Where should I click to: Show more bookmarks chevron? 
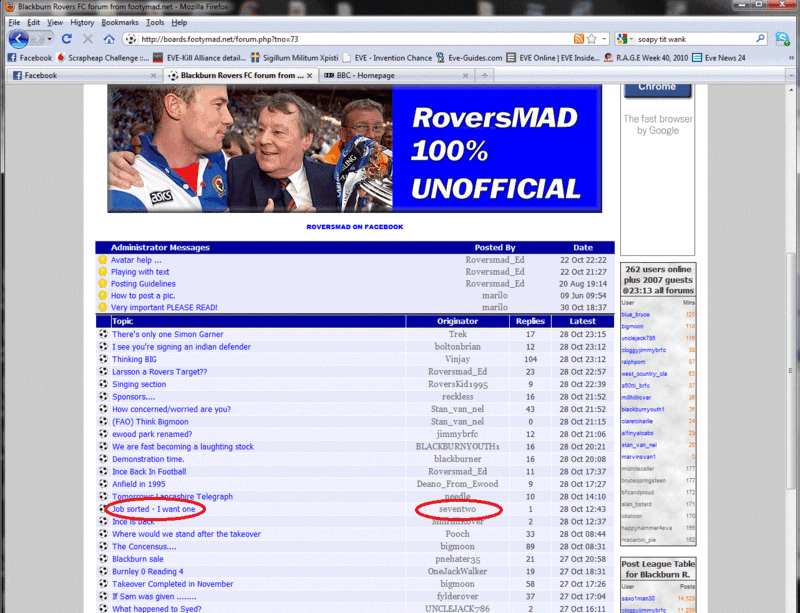point(791,58)
